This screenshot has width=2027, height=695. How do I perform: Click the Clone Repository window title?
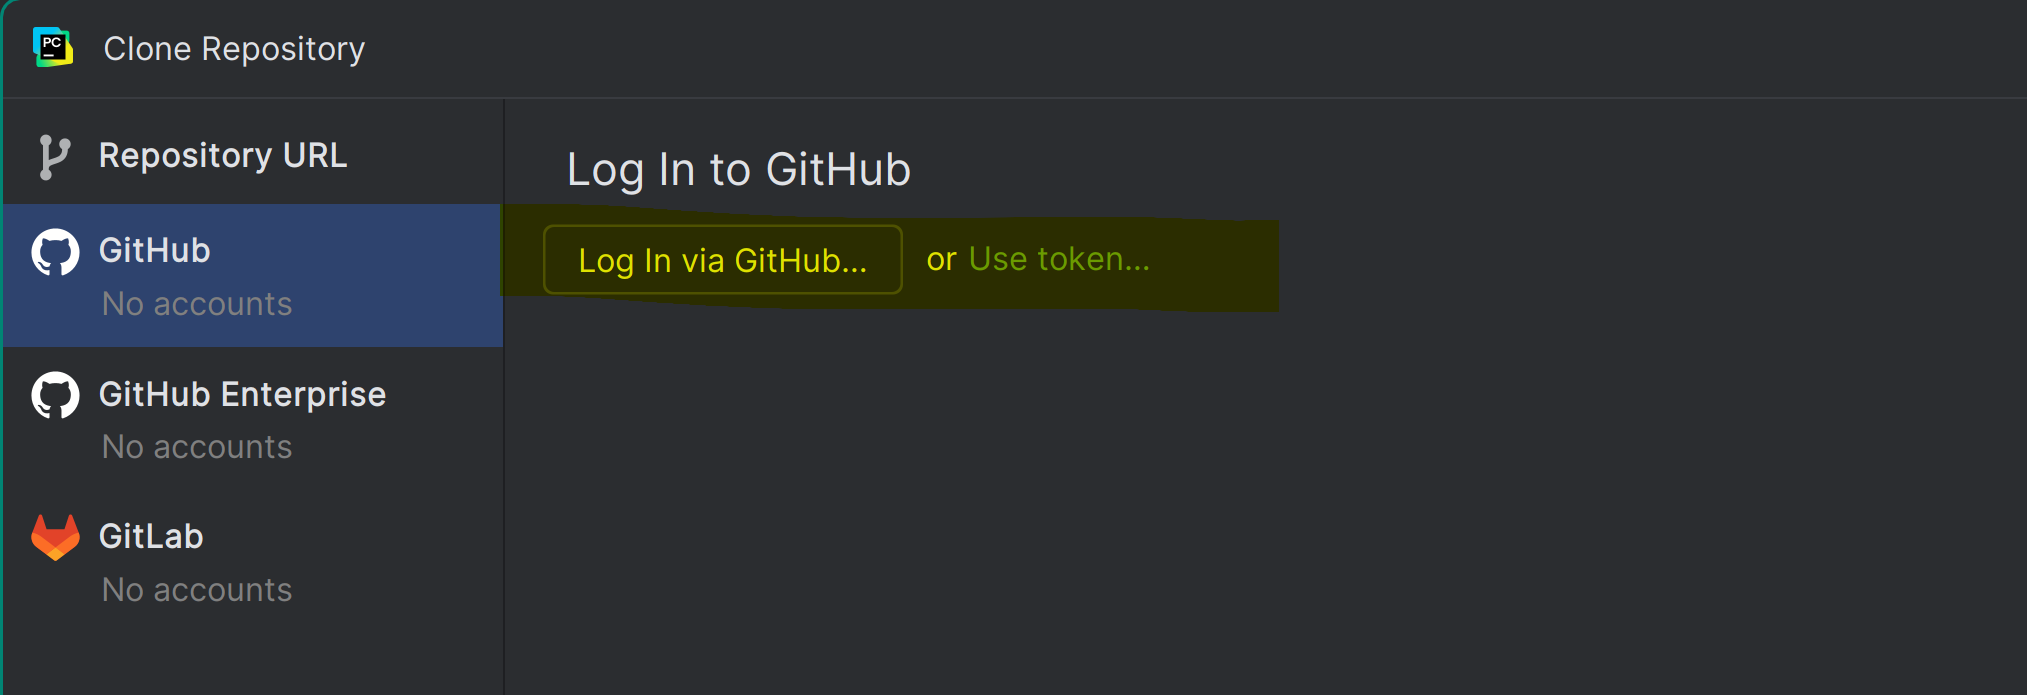(234, 49)
